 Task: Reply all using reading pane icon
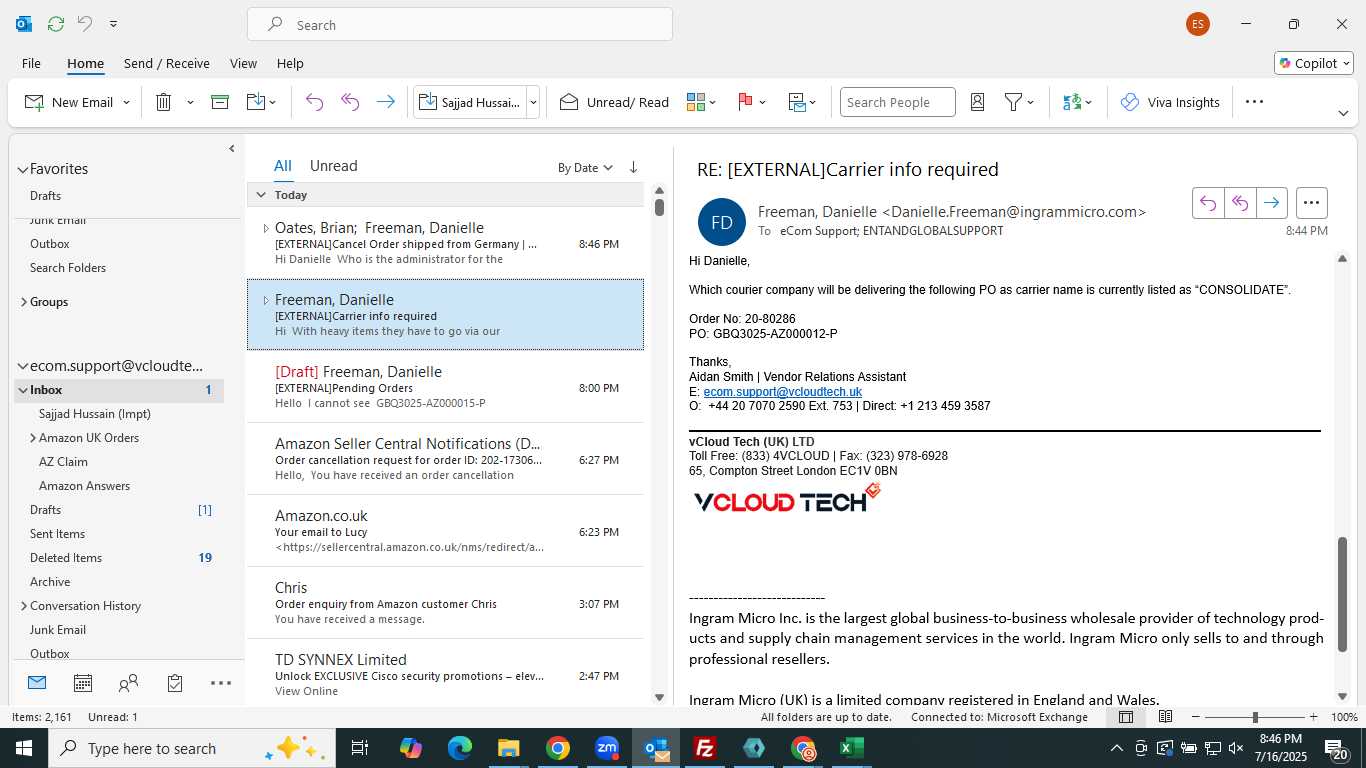point(1240,203)
